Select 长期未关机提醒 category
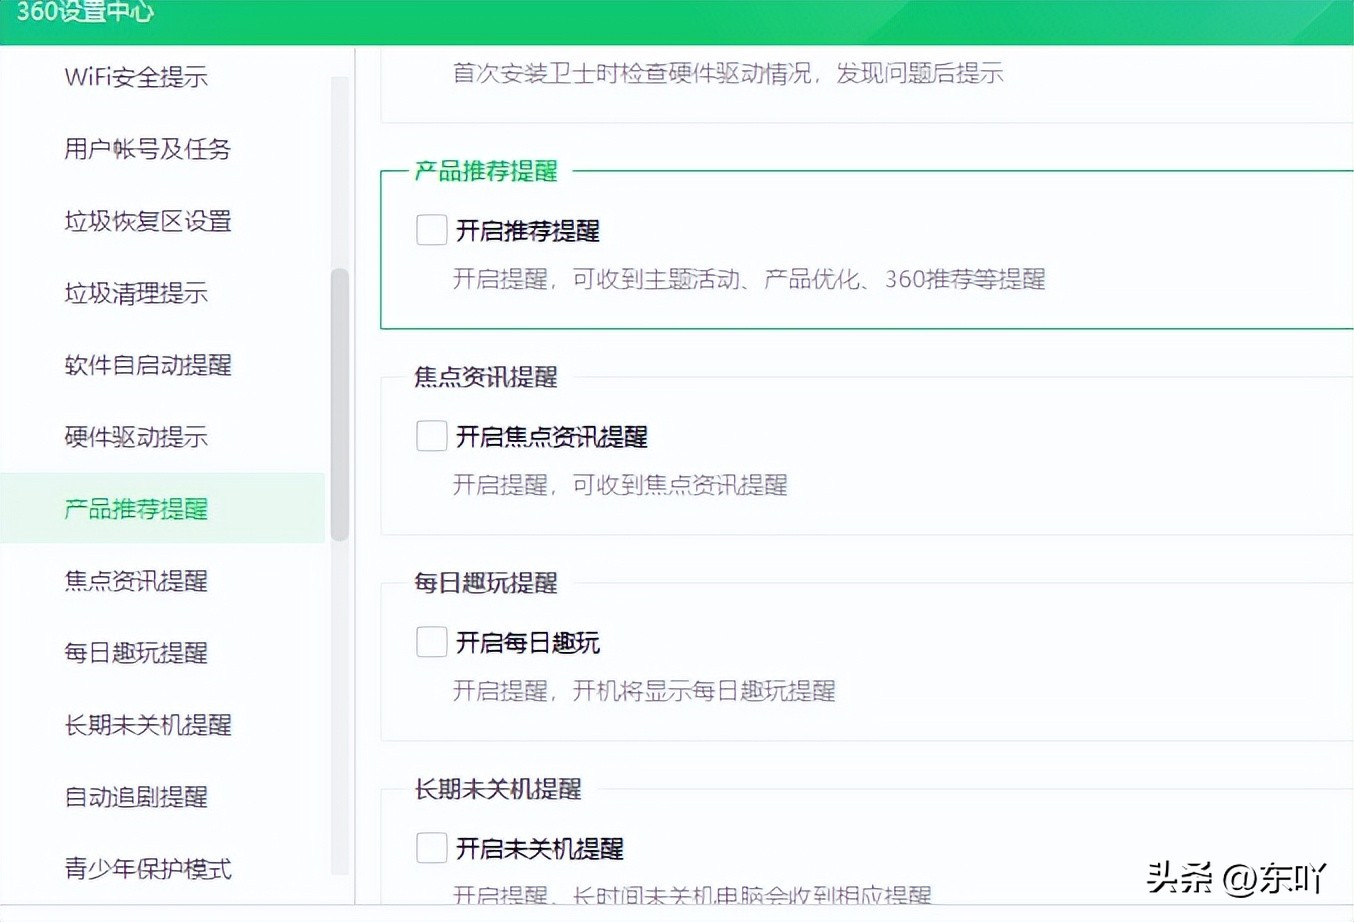Screen dimensions: 1354x922 tap(147, 725)
